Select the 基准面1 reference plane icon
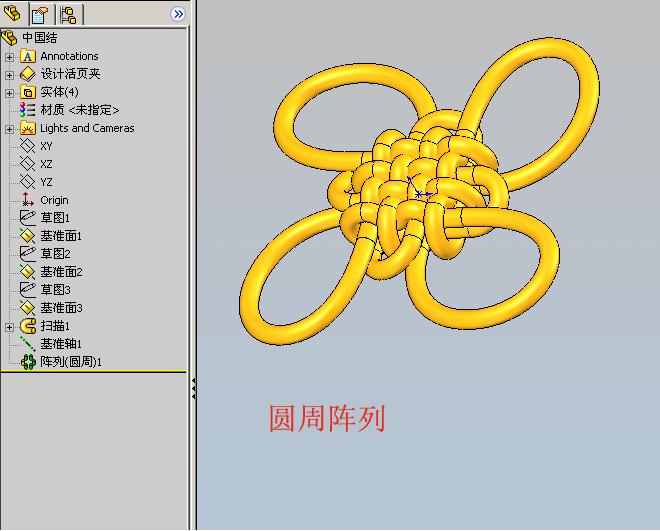660x531 pixels. (28, 236)
